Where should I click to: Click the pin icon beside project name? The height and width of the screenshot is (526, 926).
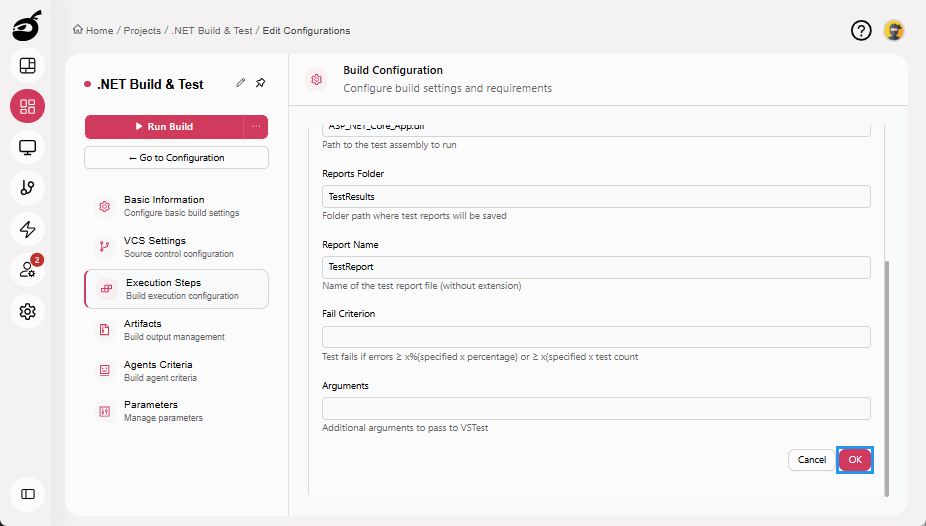tap(260, 83)
